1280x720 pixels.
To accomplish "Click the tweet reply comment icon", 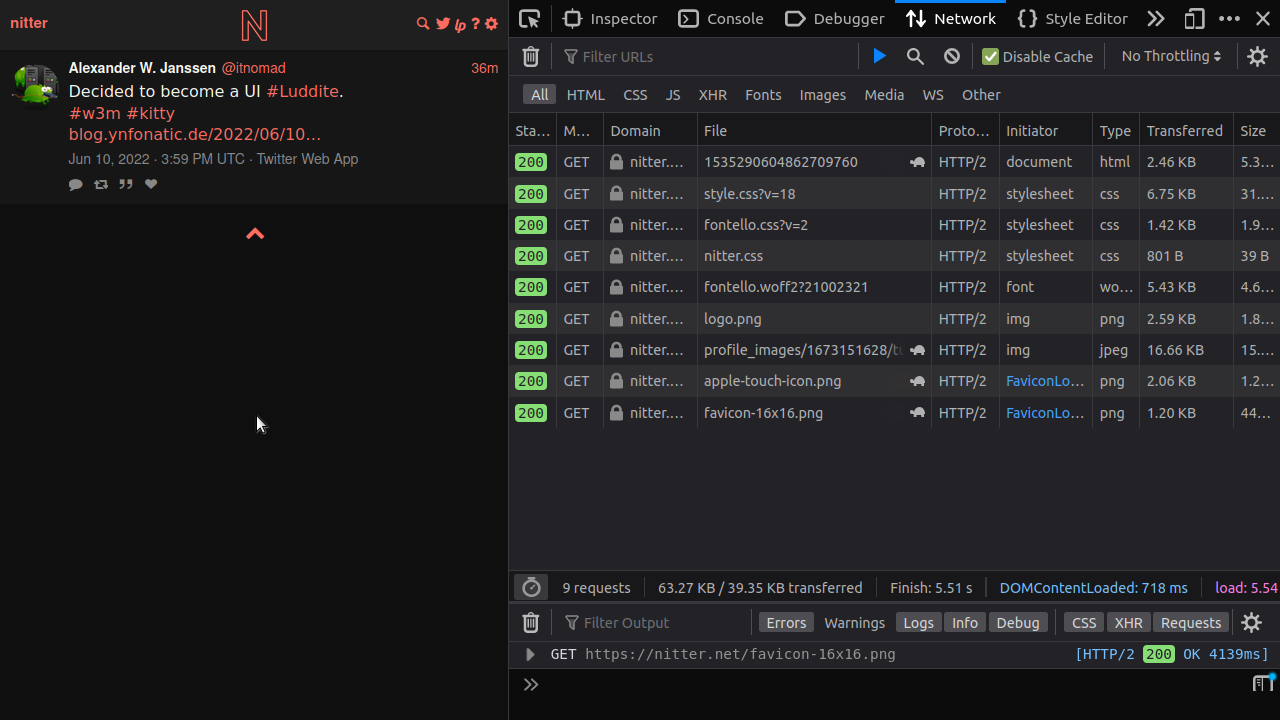I will click(x=76, y=184).
